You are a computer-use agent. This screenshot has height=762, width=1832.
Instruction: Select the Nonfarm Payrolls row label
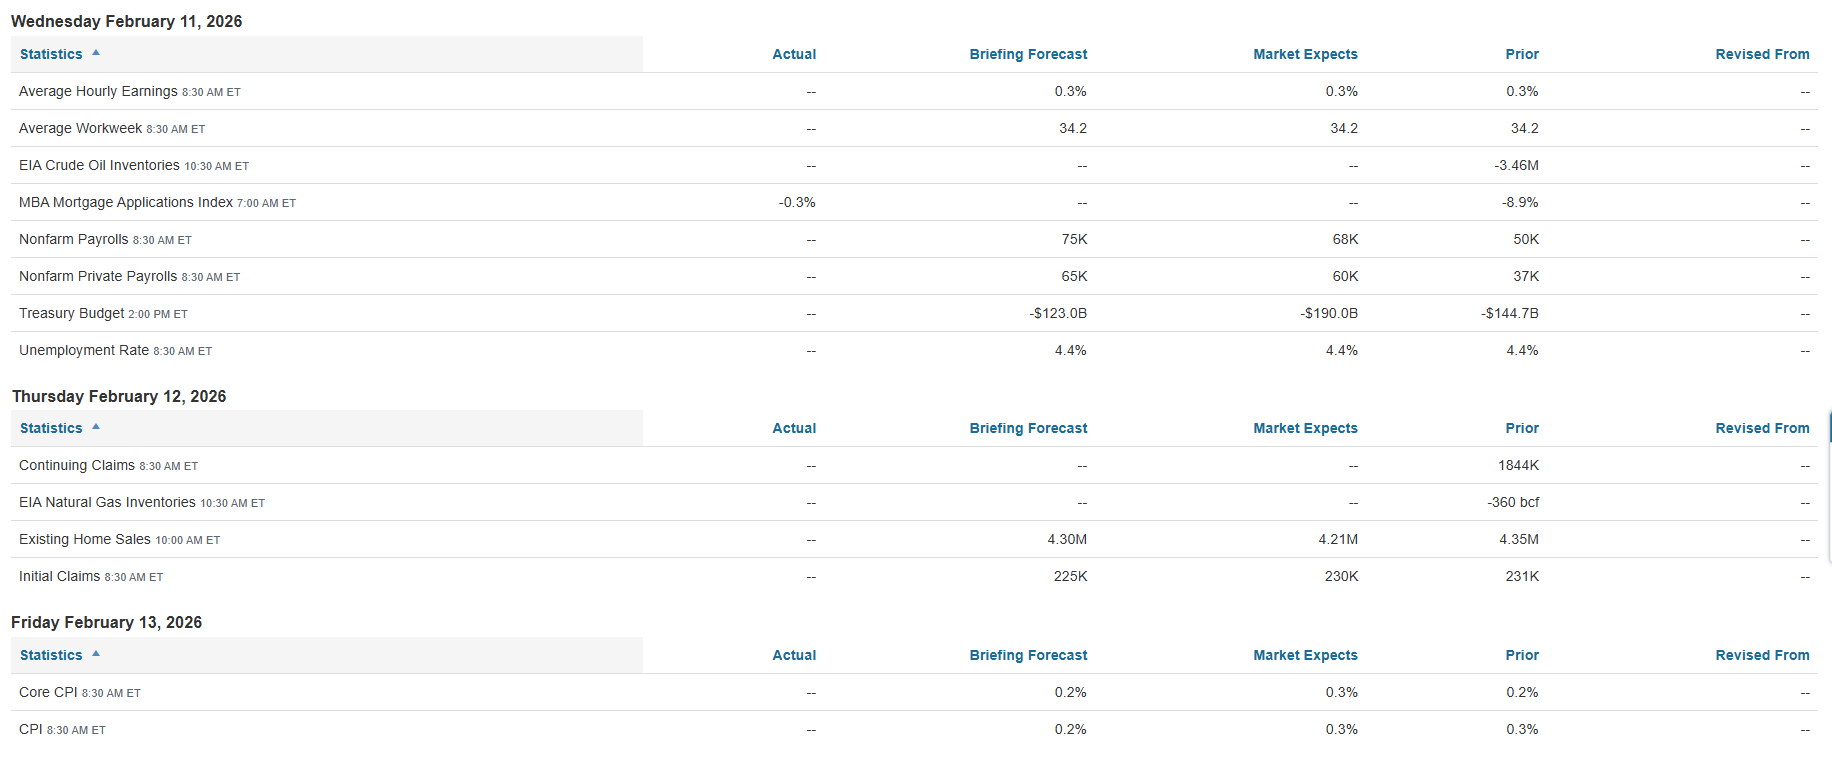(74, 240)
